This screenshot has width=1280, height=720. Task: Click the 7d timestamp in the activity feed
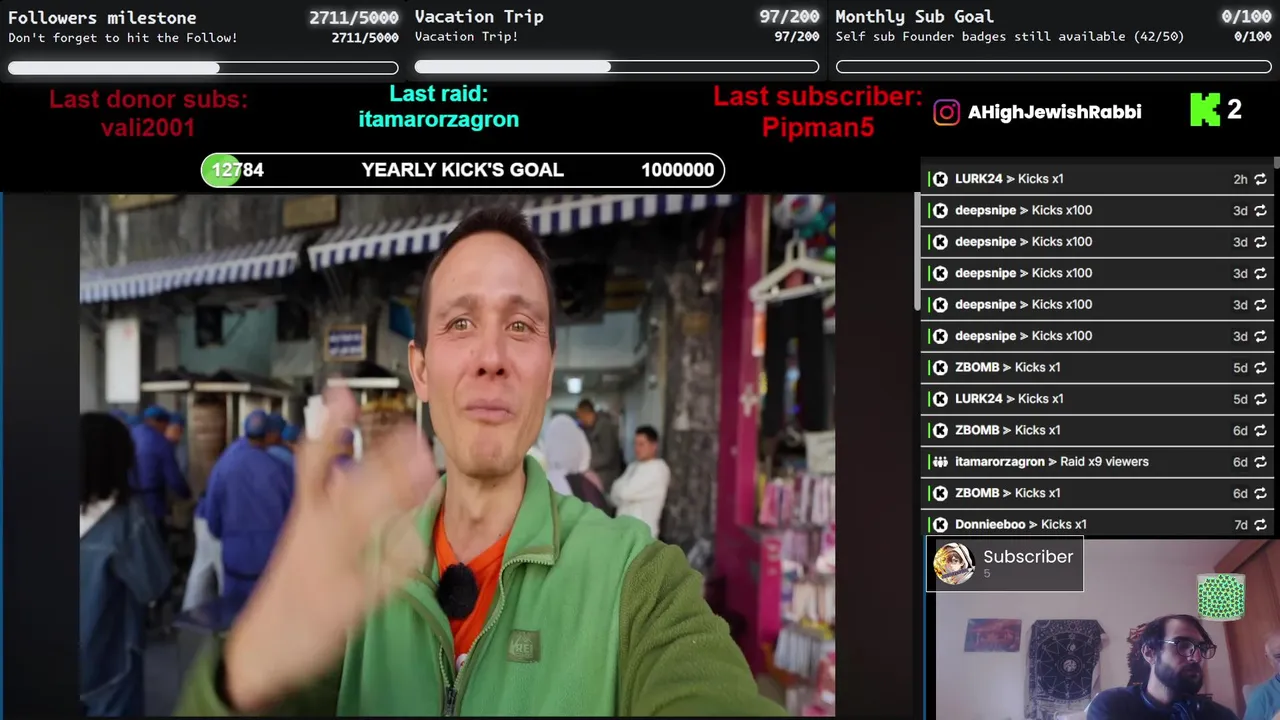pos(1240,525)
